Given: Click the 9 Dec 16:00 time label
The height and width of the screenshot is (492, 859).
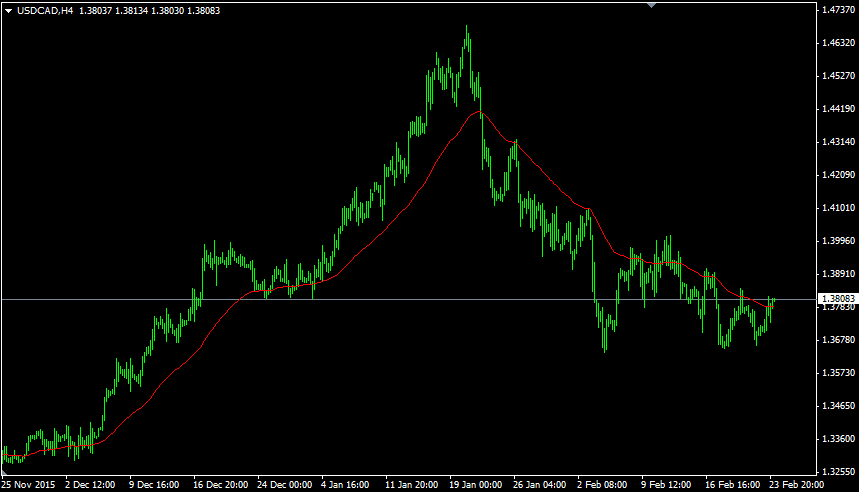Looking at the screenshot, I should coord(154,485).
